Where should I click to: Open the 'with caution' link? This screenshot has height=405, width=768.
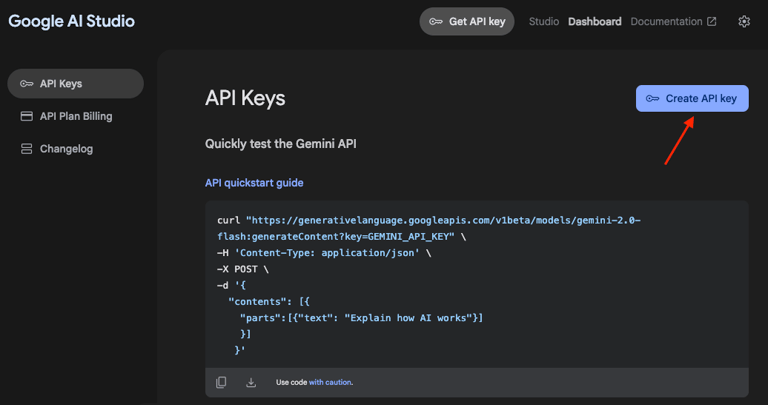(x=330, y=382)
